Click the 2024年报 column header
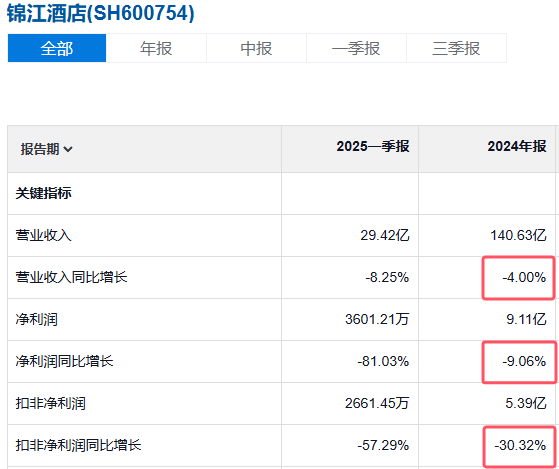 (x=517, y=146)
